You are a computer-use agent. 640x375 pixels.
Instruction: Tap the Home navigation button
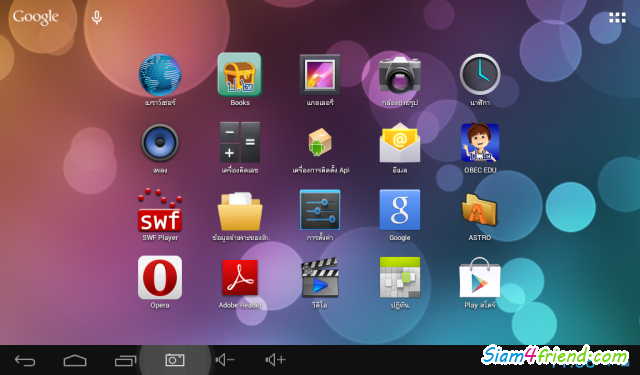[x=75, y=360]
